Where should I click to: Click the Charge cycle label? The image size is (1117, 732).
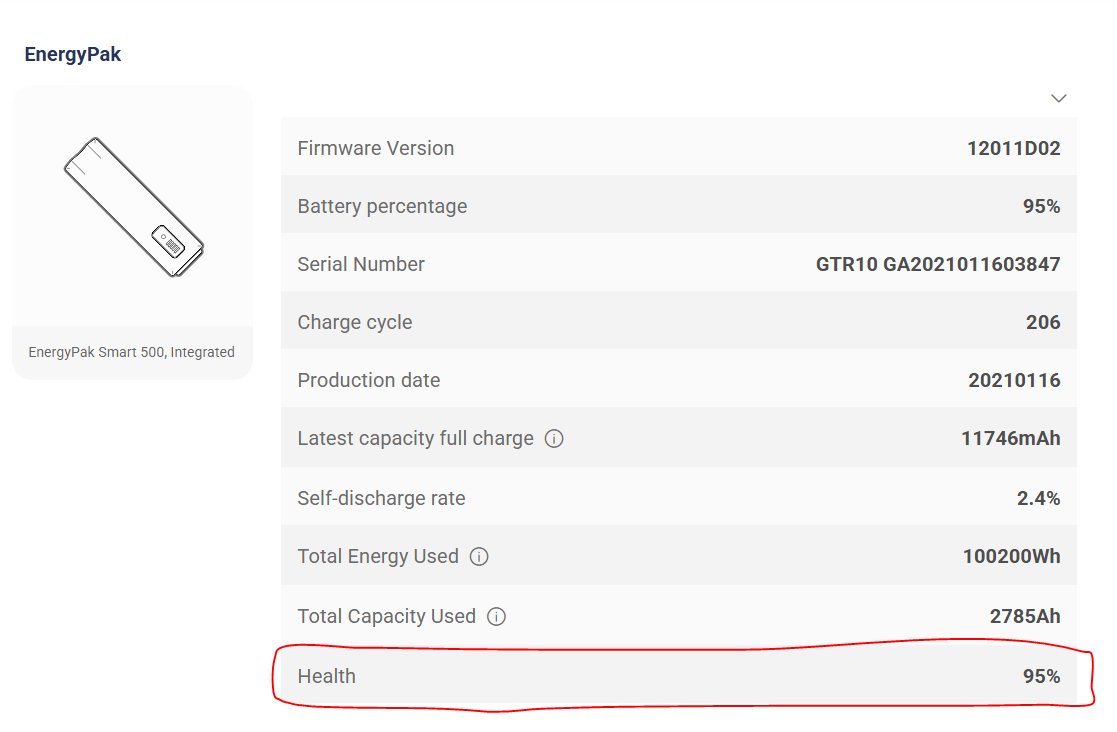[354, 322]
